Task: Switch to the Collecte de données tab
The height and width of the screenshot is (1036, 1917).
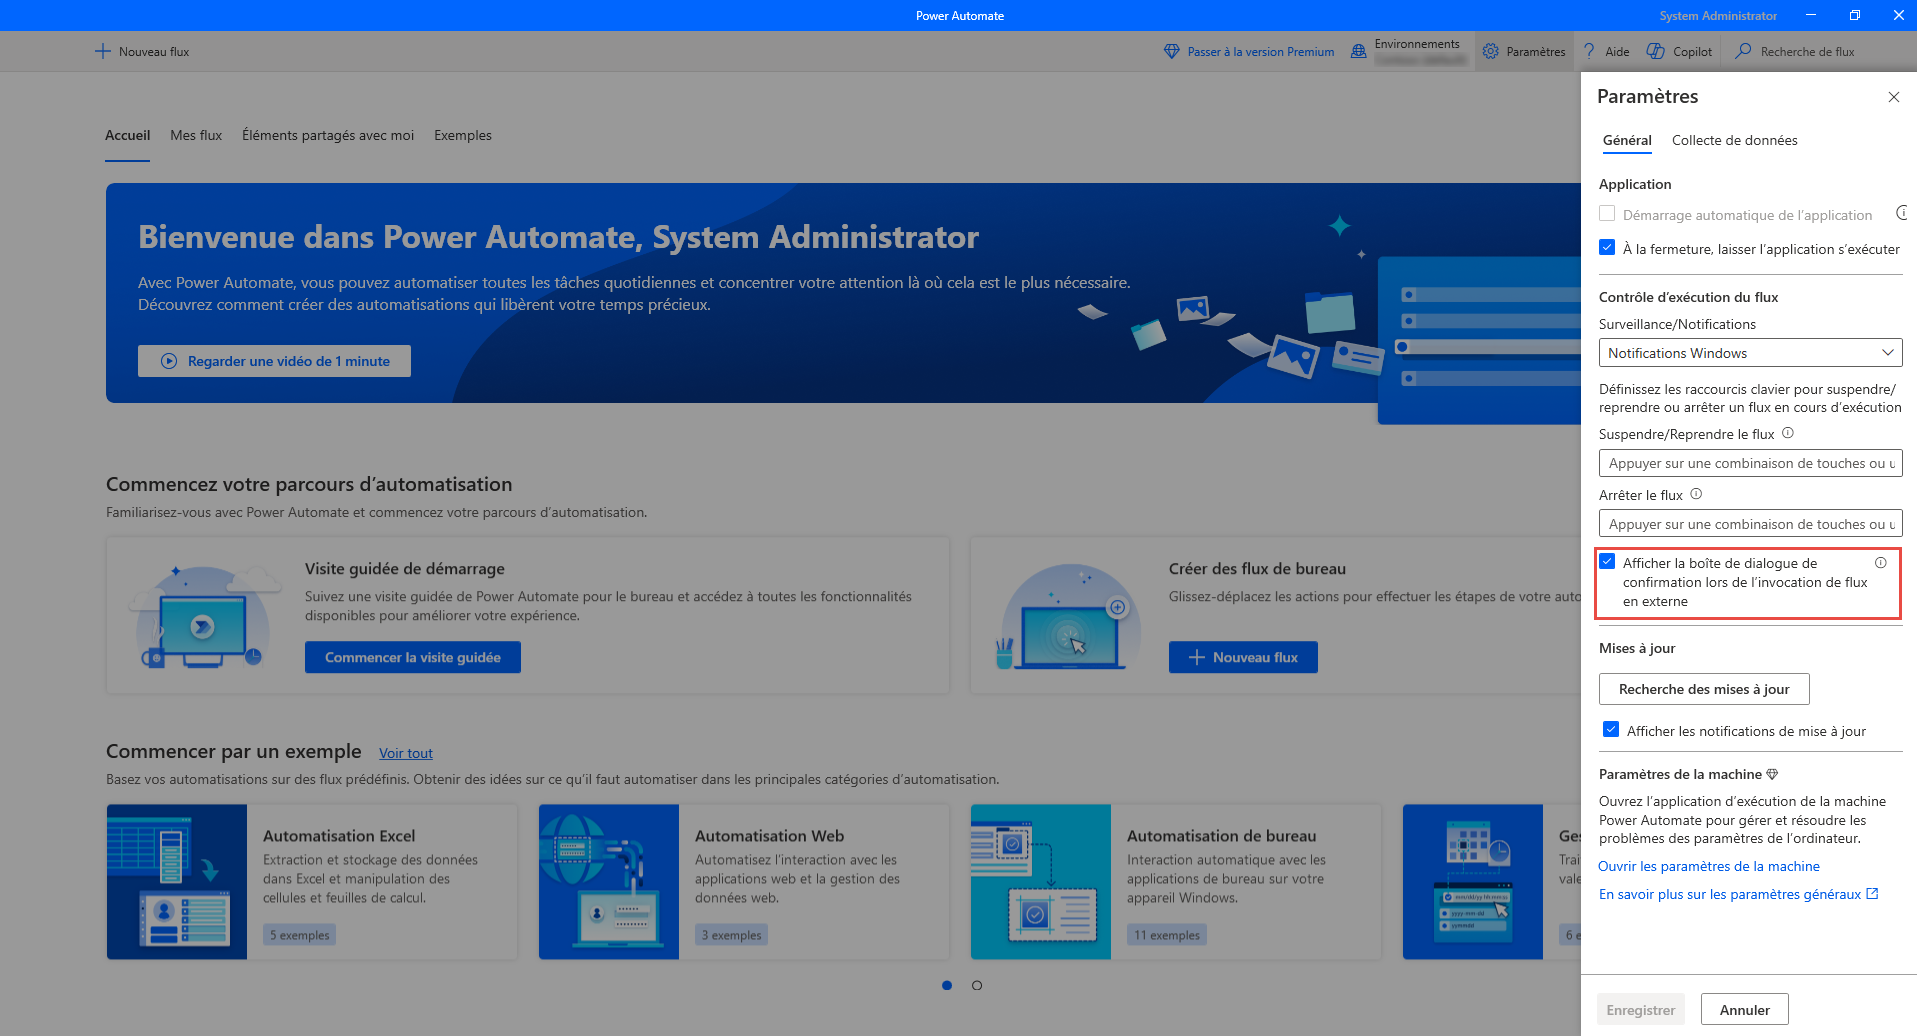Action: point(1734,140)
